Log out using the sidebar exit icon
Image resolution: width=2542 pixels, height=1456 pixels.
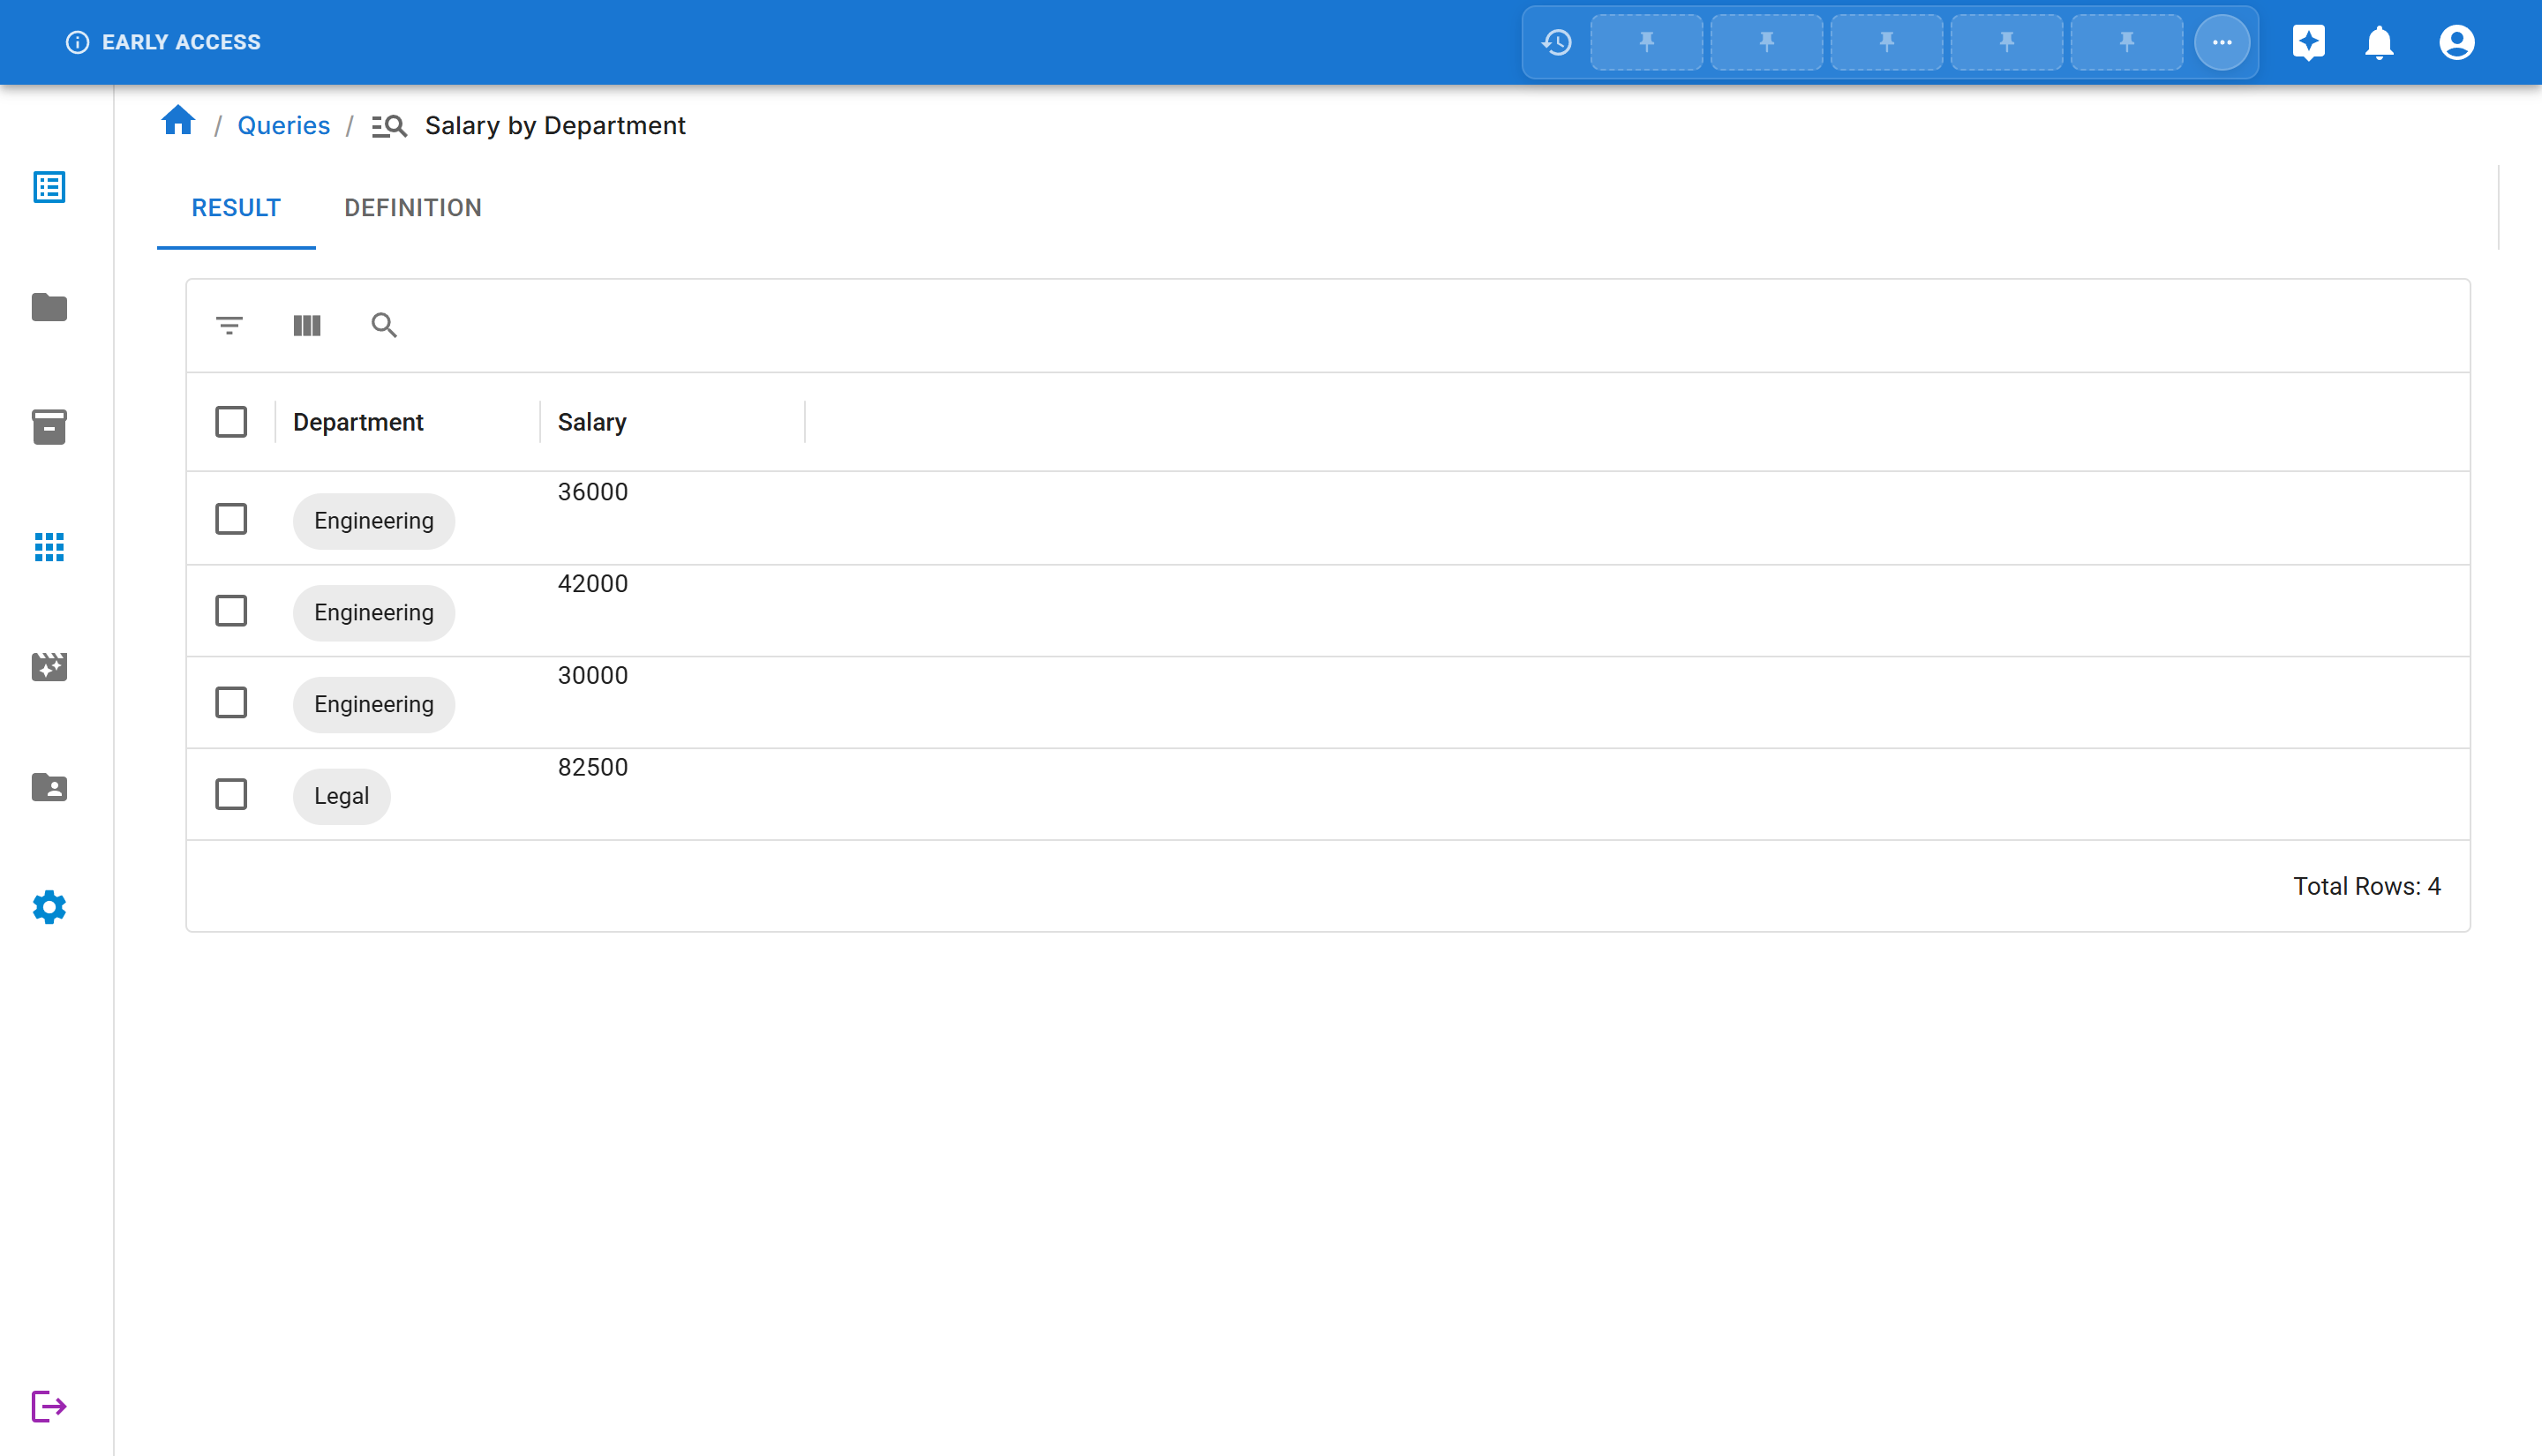point(49,1405)
